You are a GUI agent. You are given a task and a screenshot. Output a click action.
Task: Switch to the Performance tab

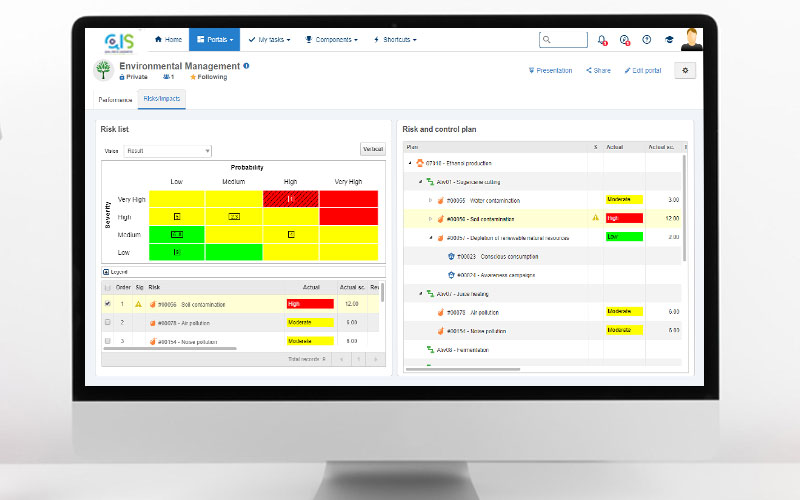click(115, 100)
